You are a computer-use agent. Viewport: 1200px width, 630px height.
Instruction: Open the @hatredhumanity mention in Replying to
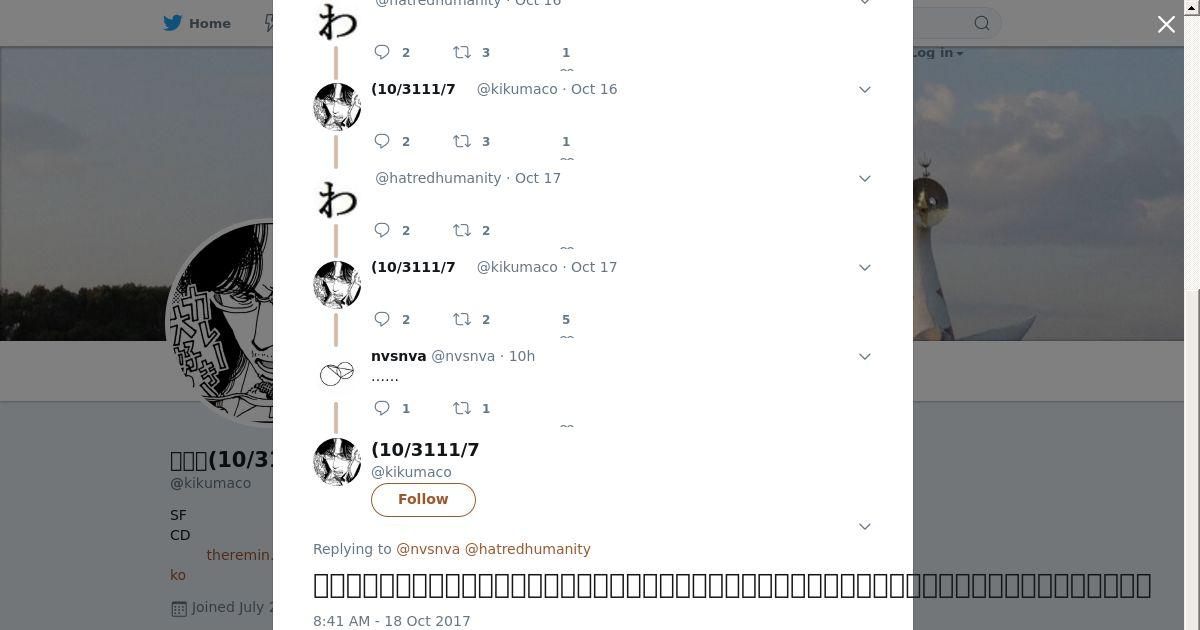pyautogui.click(x=528, y=549)
